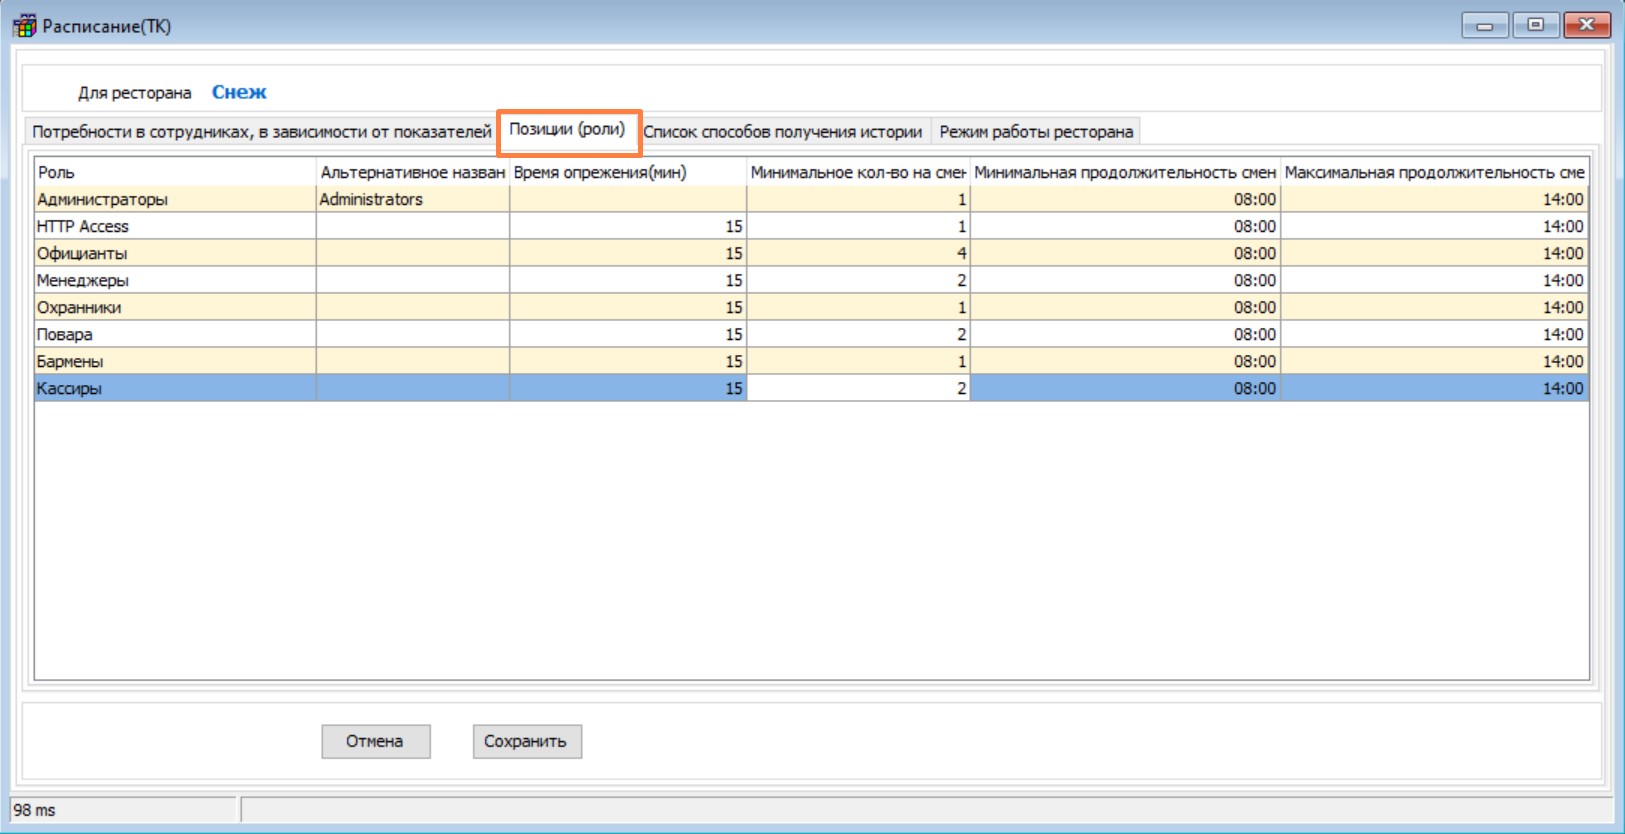The width and height of the screenshot is (1625, 834).
Task: Maximize the Расписание(ТК) window
Action: point(1536,25)
